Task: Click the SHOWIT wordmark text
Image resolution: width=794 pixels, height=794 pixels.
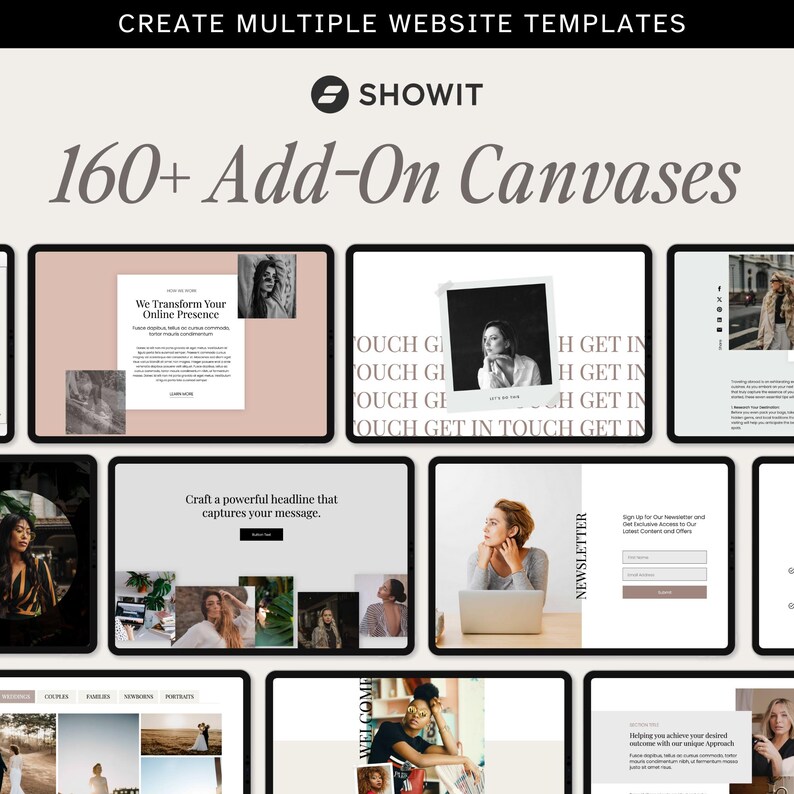Action: pyautogui.click(x=421, y=95)
